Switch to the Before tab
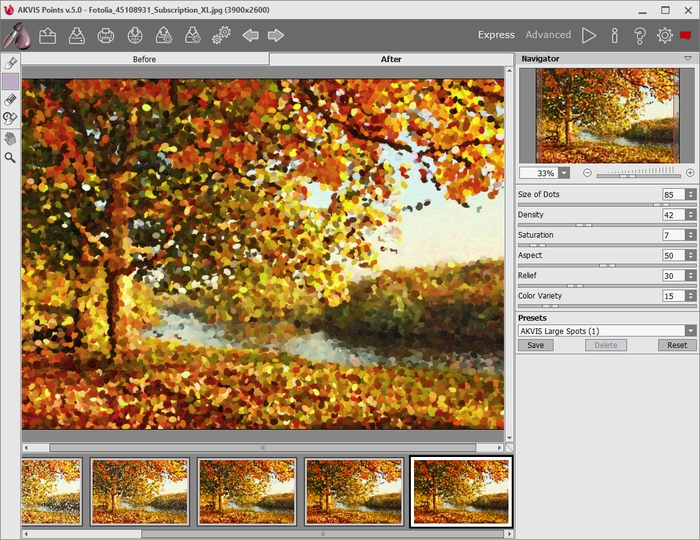Viewport: 700px width, 540px height. [144, 59]
